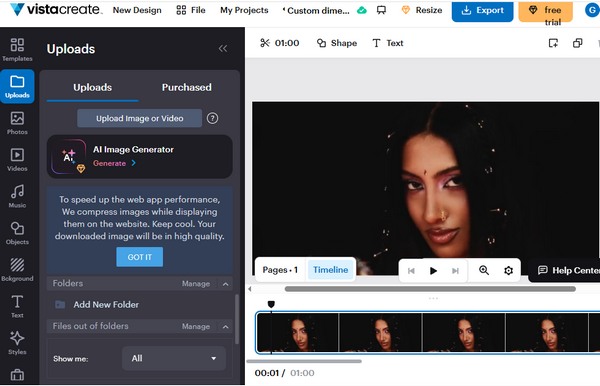Open My Projects
The width and height of the screenshot is (600, 386).
tap(244, 10)
